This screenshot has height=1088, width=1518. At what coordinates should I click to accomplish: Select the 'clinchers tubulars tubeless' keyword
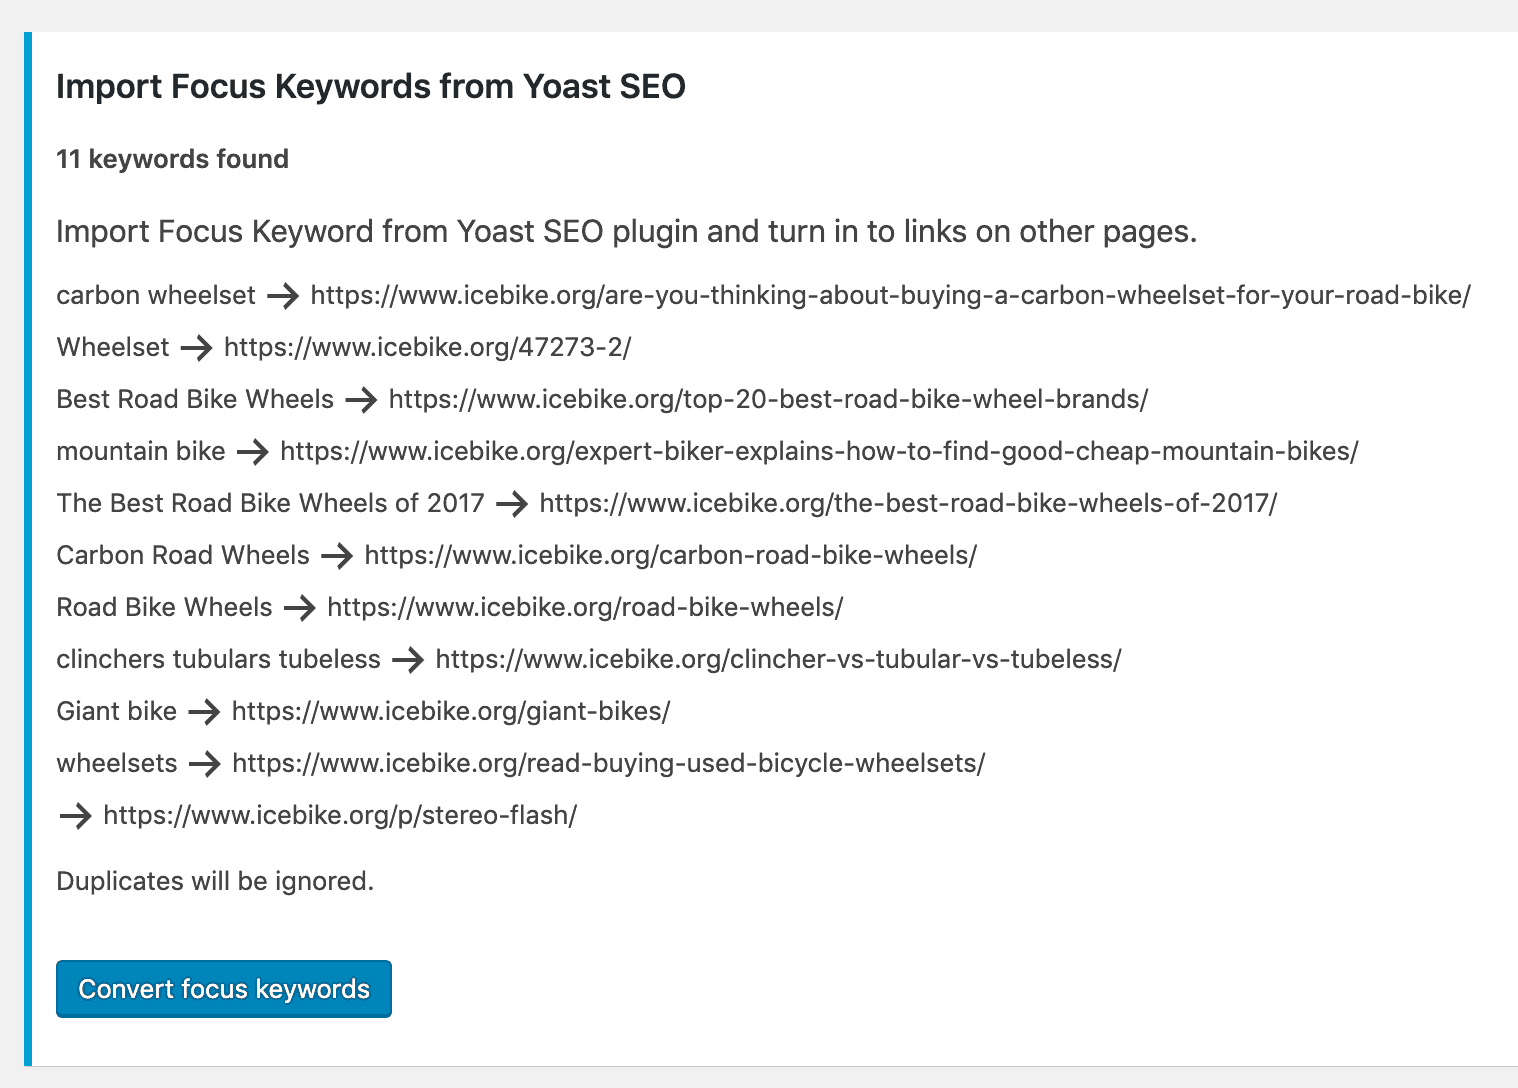coord(218,659)
